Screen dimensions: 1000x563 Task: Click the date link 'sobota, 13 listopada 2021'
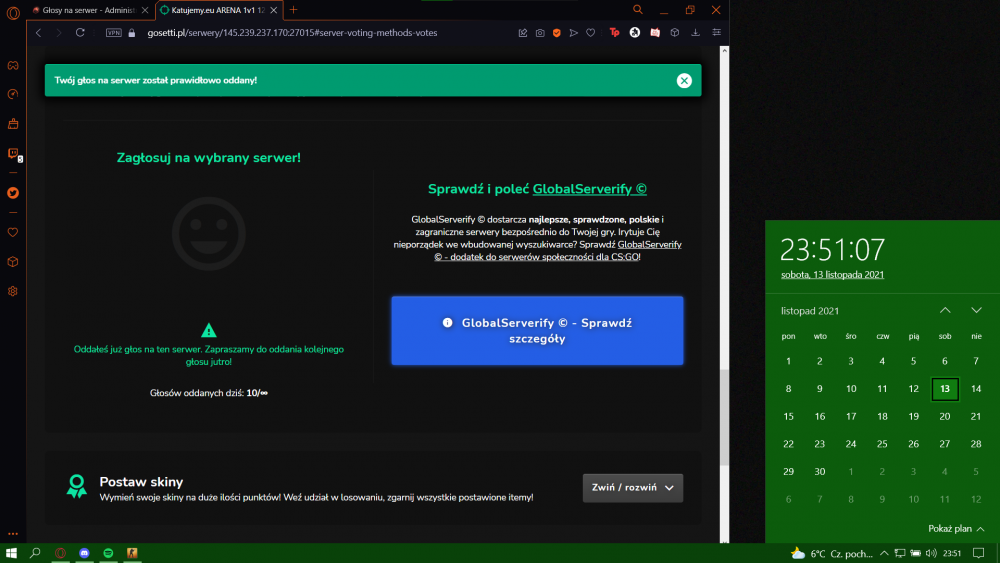832,275
